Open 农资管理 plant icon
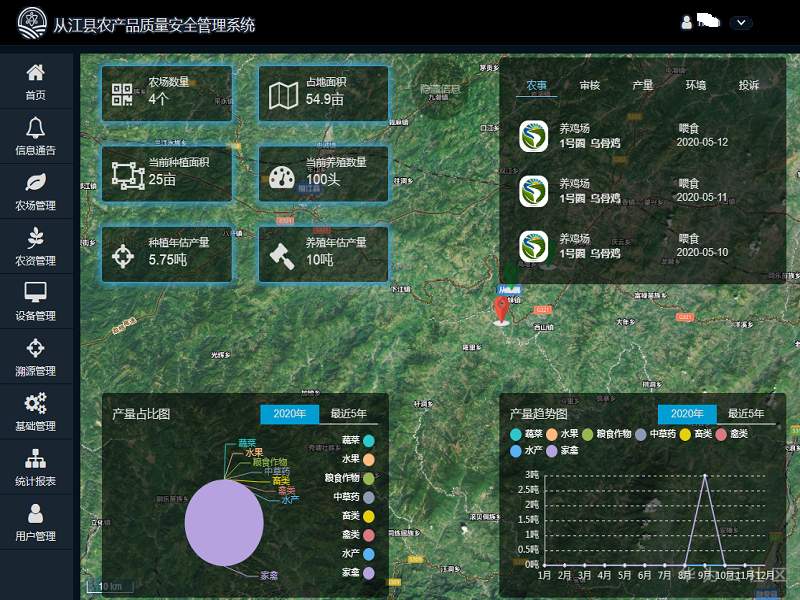 (x=35, y=237)
